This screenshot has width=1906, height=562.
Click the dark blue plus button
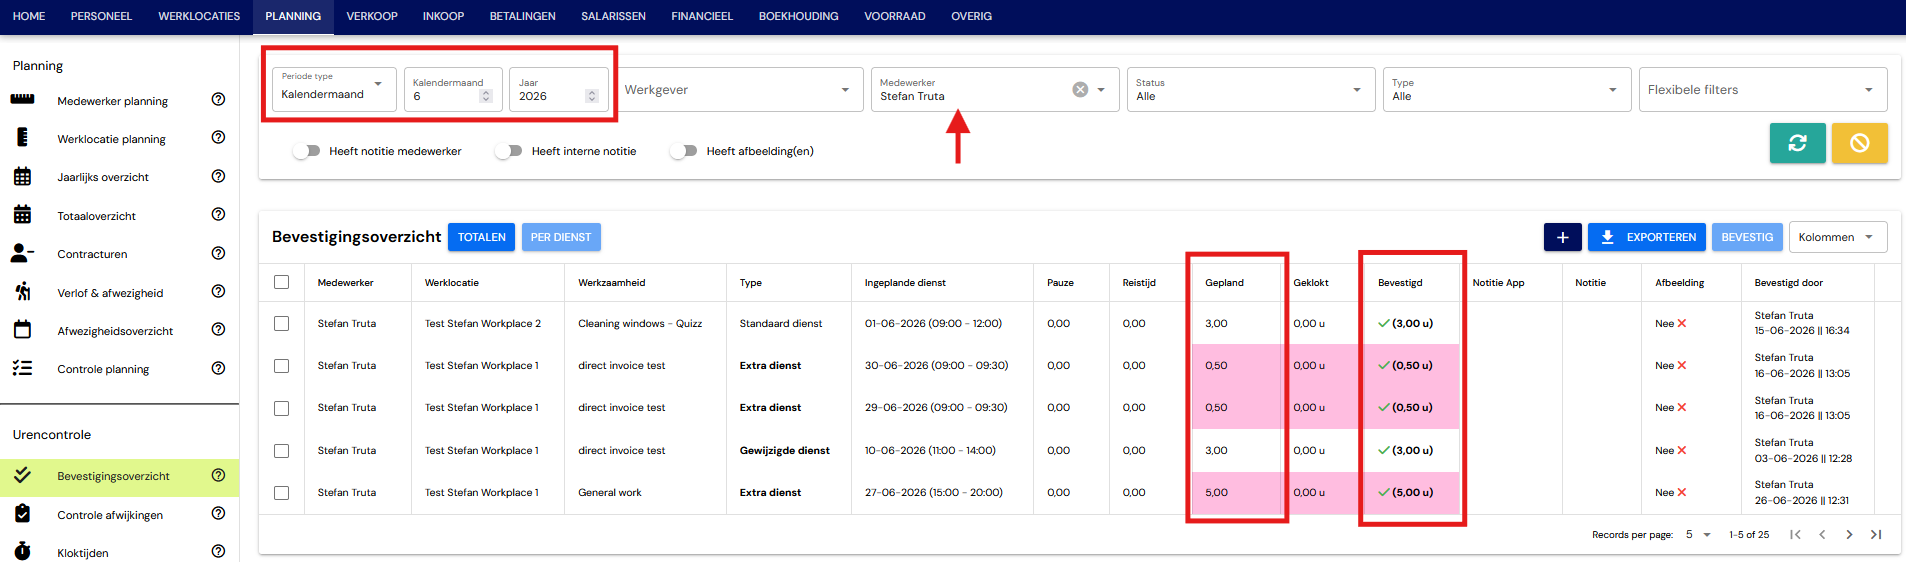coord(1562,237)
